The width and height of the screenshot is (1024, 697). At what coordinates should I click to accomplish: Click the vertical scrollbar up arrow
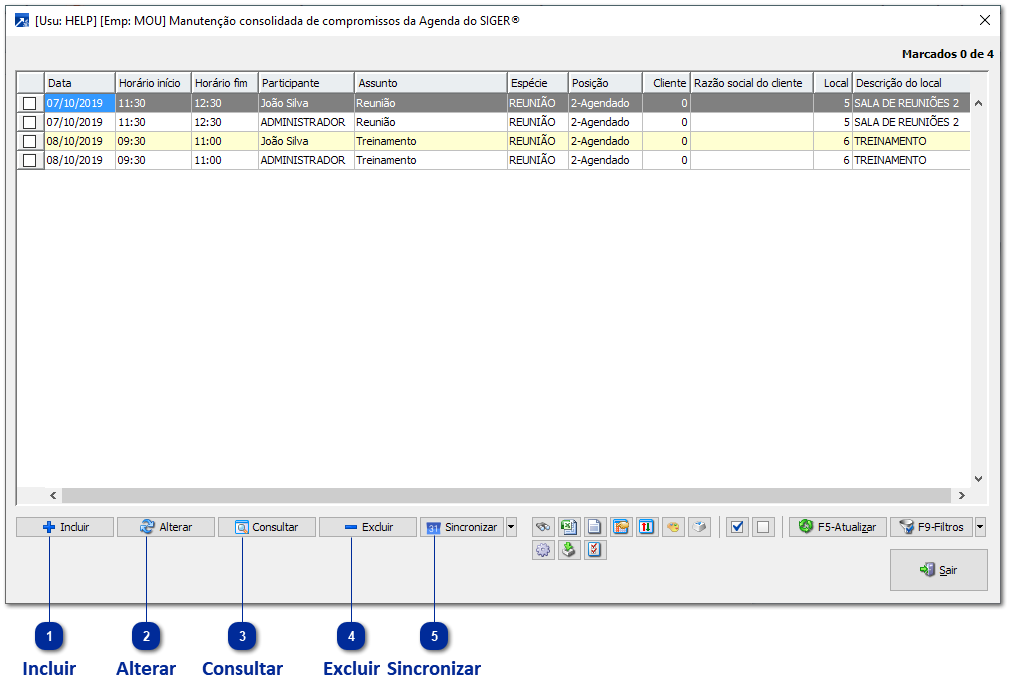(978, 103)
